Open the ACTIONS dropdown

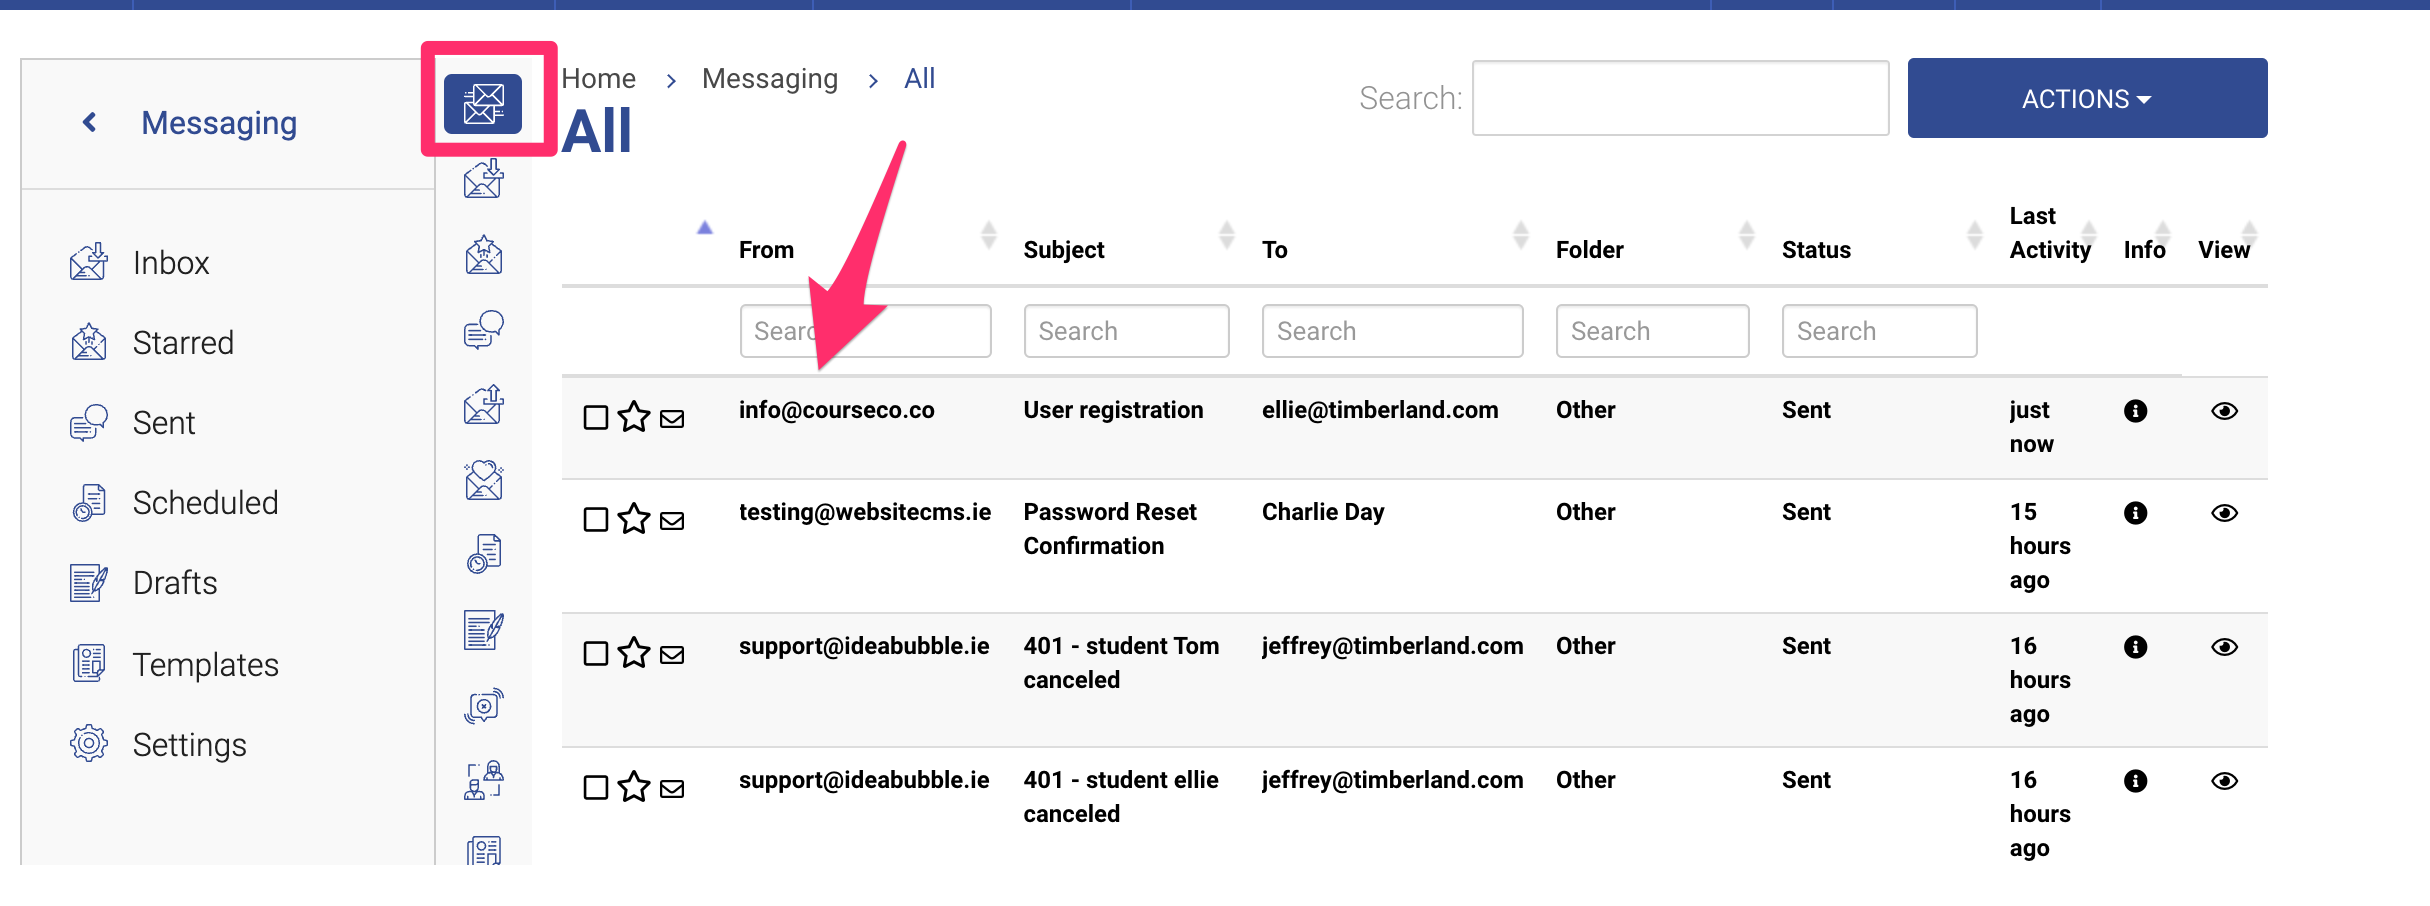click(2086, 98)
